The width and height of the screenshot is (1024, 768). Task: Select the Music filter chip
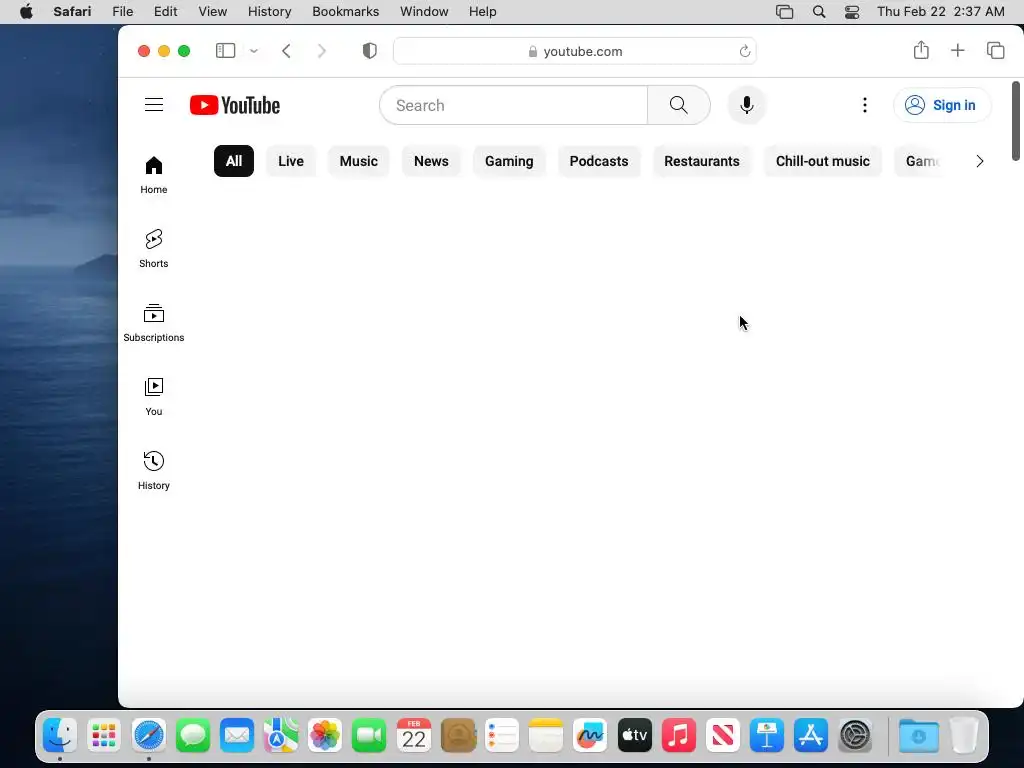(359, 161)
